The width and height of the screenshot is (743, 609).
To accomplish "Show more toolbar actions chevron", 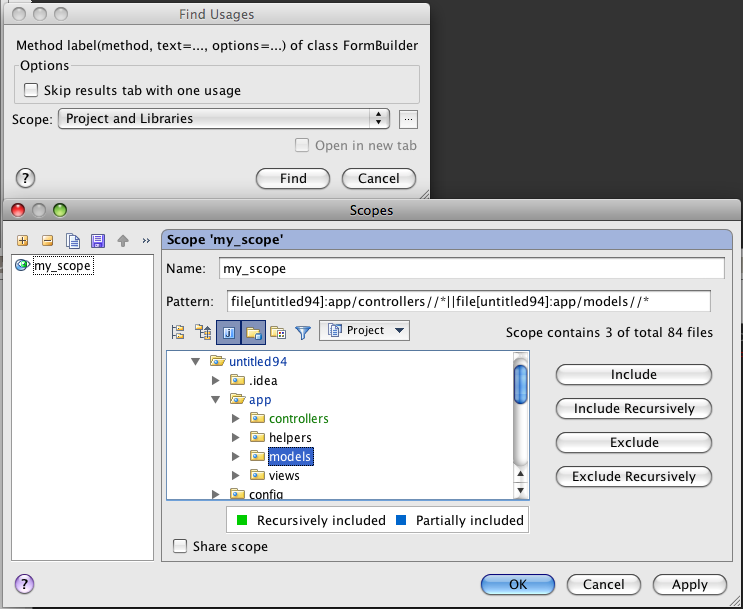I will (x=146, y=241).
